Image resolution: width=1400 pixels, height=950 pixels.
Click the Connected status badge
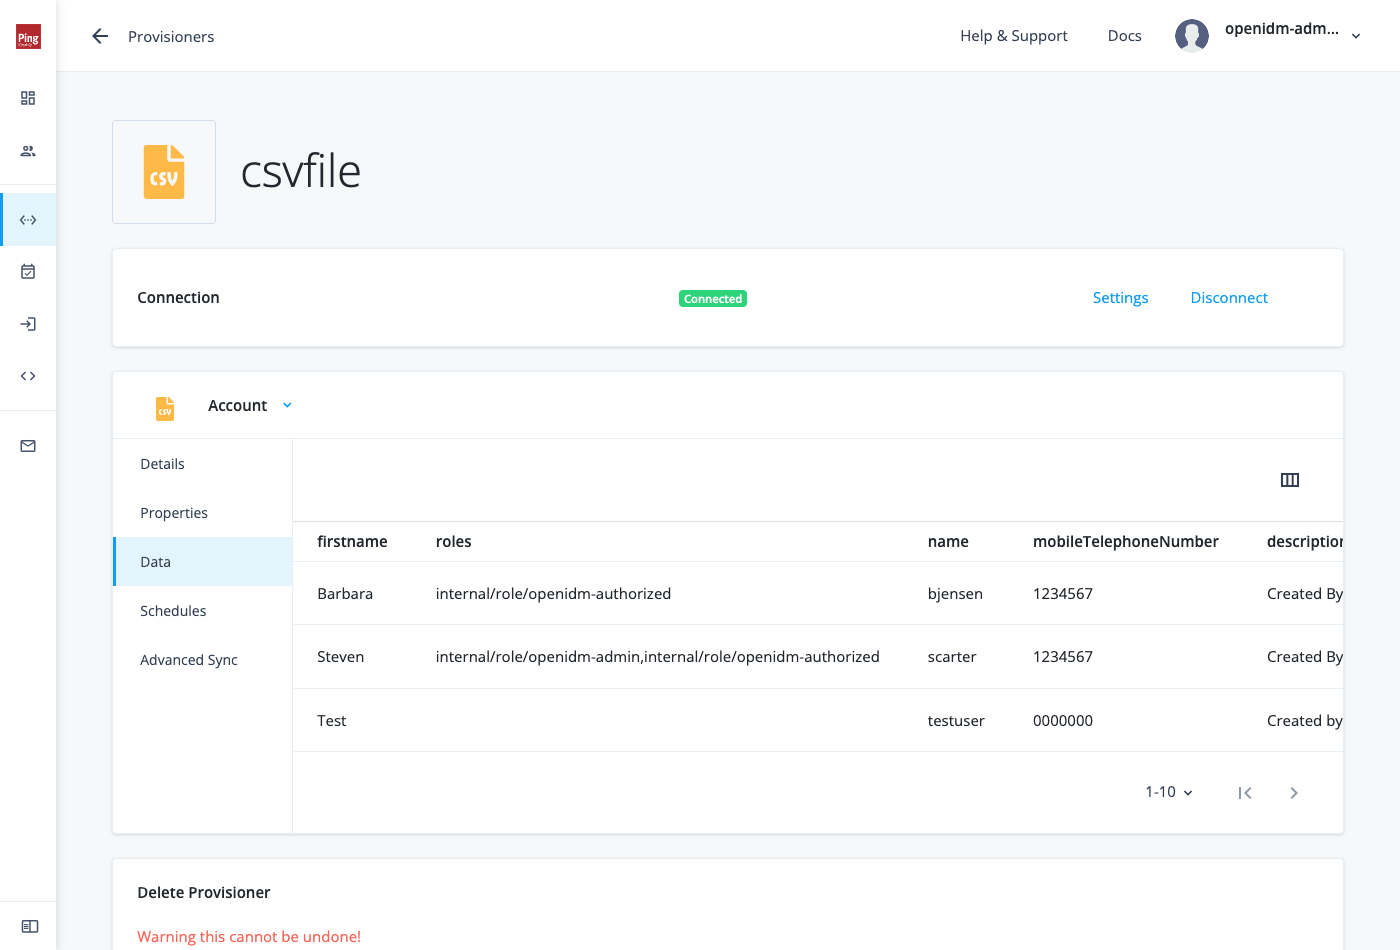(713, 299)
